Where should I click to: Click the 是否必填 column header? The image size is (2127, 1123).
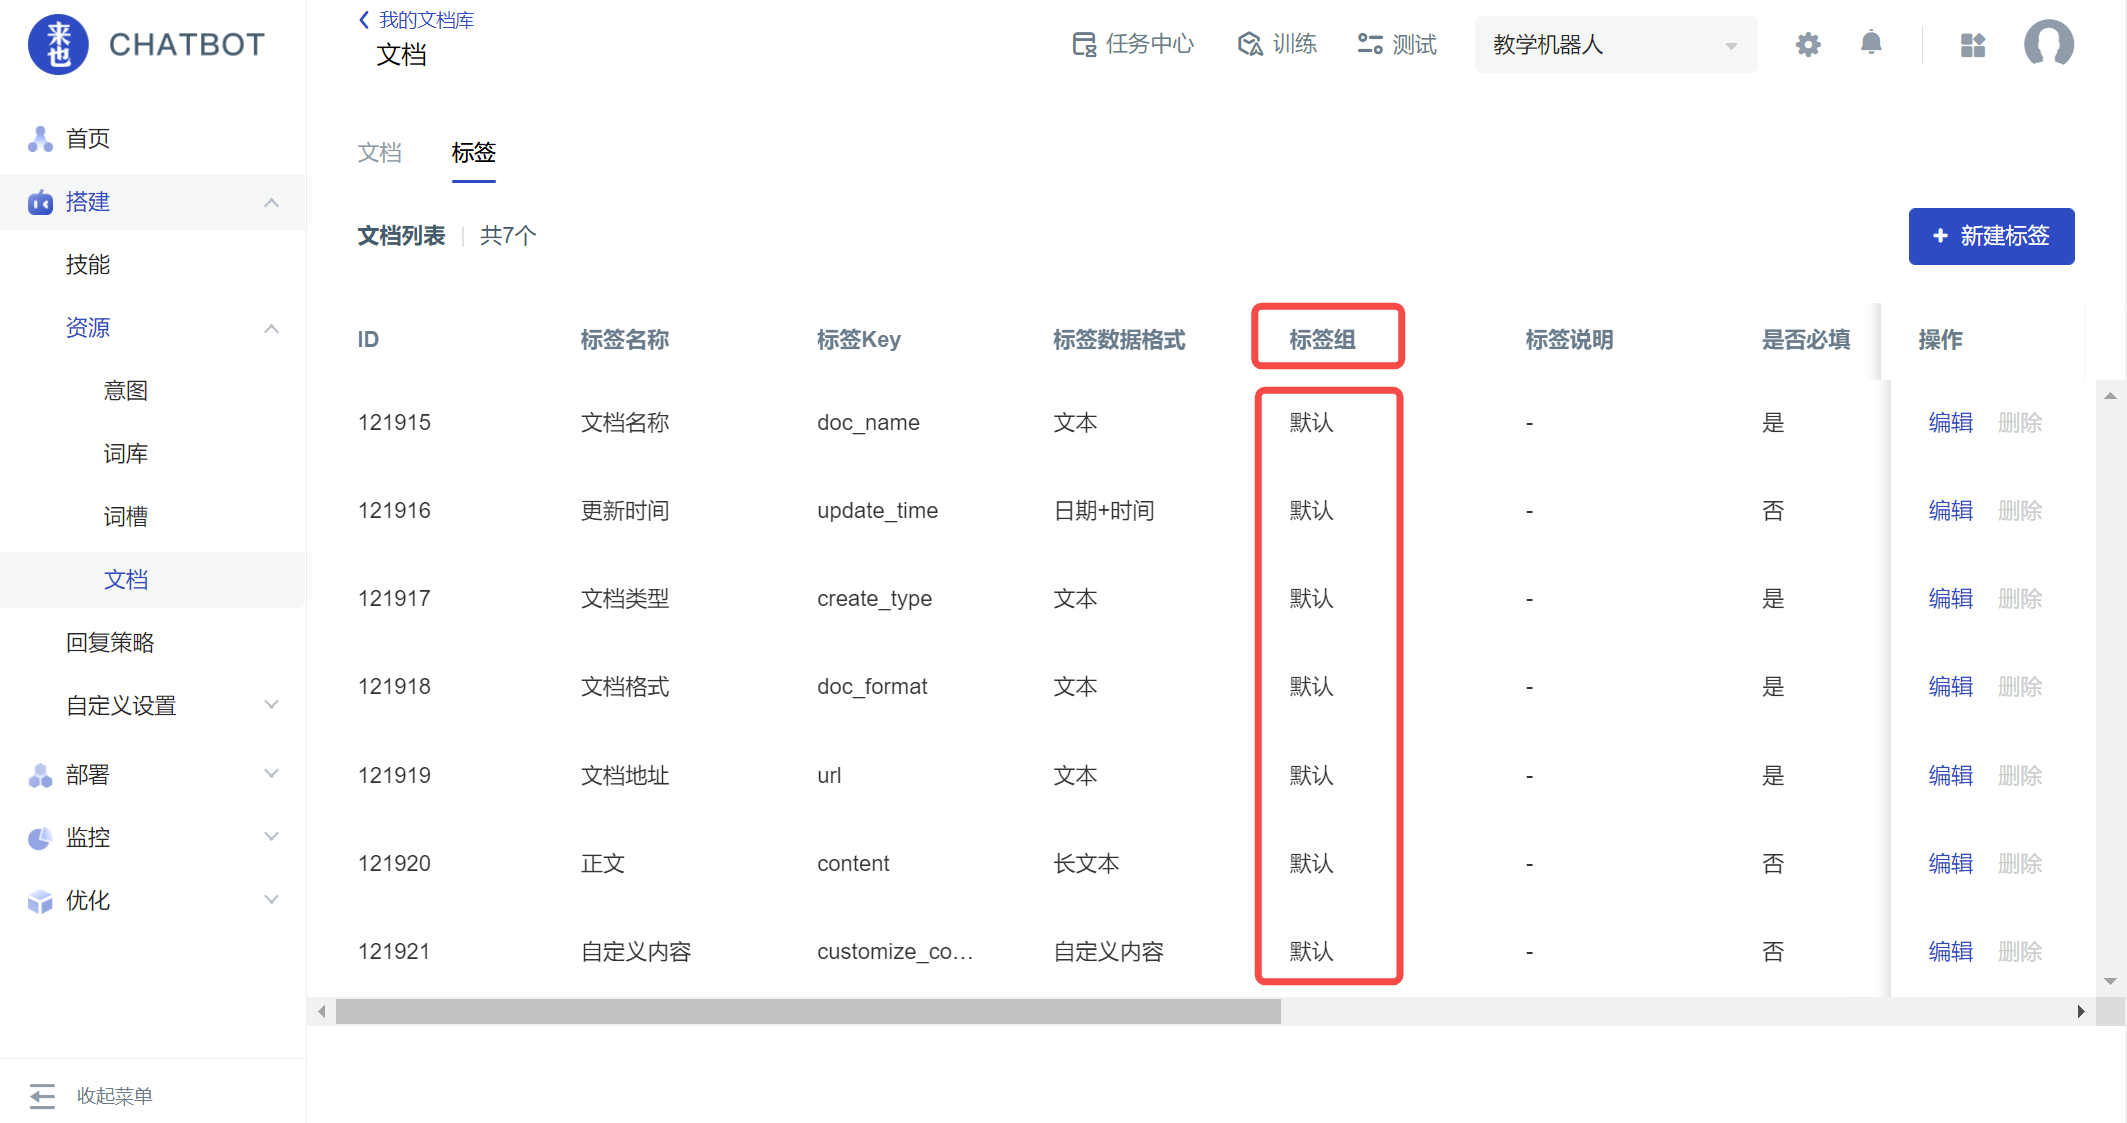coord(1805,340)
